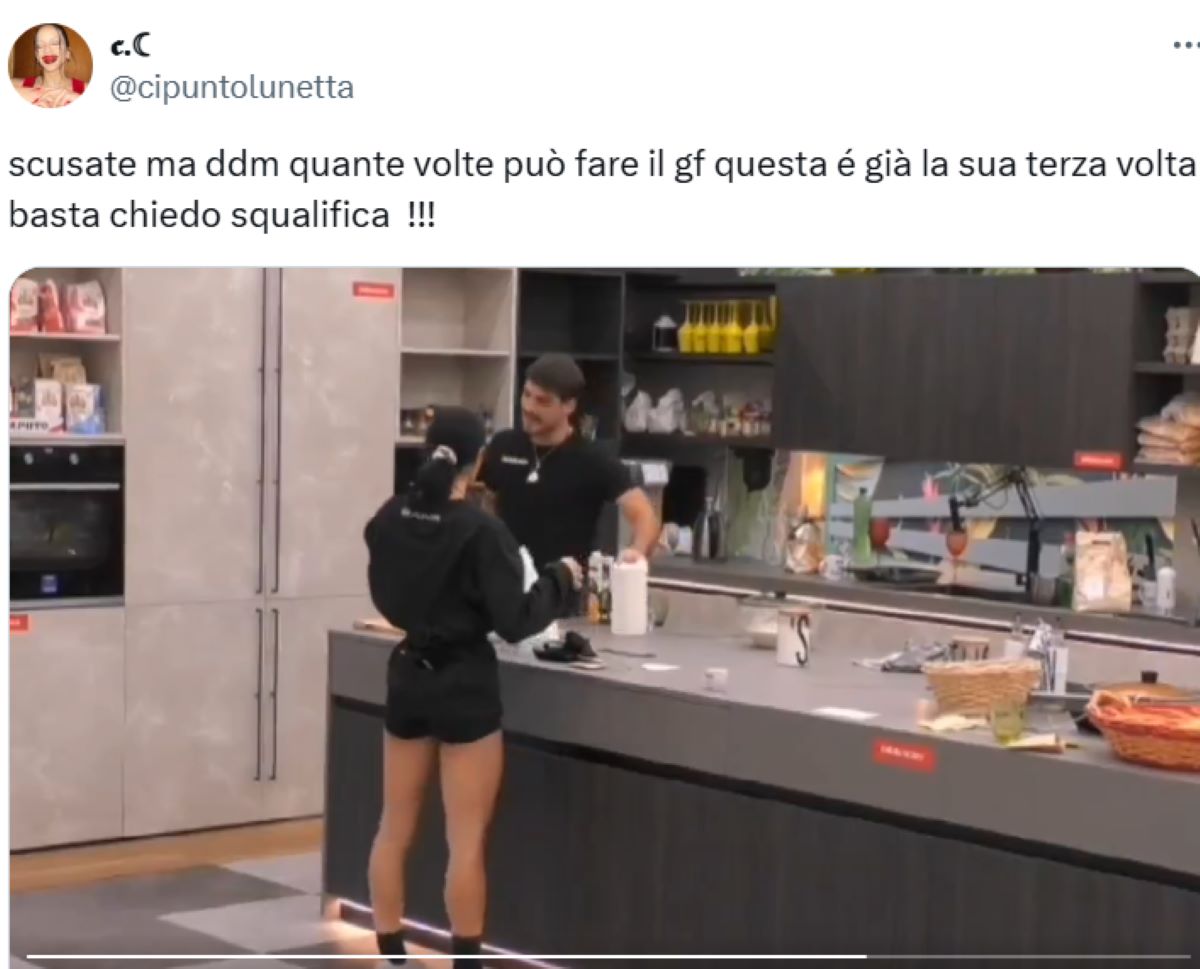This screenshot has height=969, width=1200.
Task: Click the red label on the counter front
Action: coord(904,755)
